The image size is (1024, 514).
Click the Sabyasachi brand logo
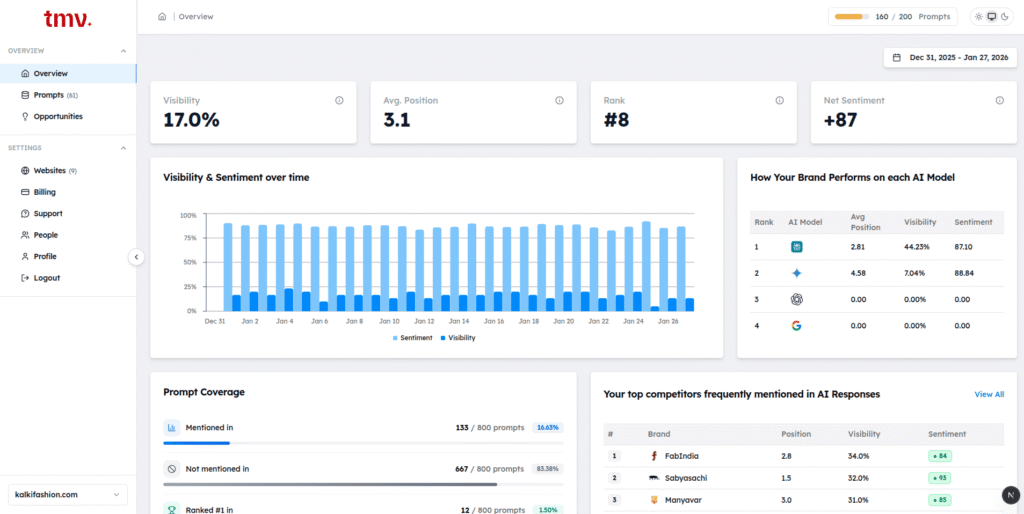point(654,478)
